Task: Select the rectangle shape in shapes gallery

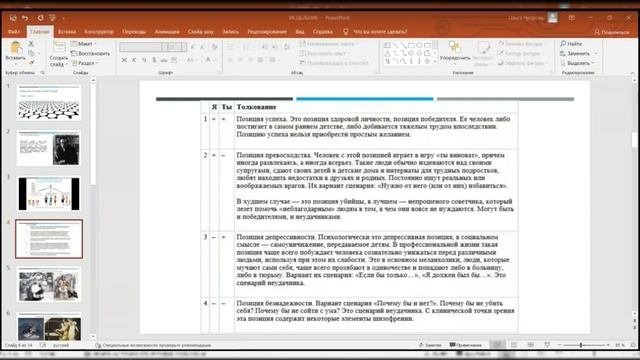Action: point(411,45)
